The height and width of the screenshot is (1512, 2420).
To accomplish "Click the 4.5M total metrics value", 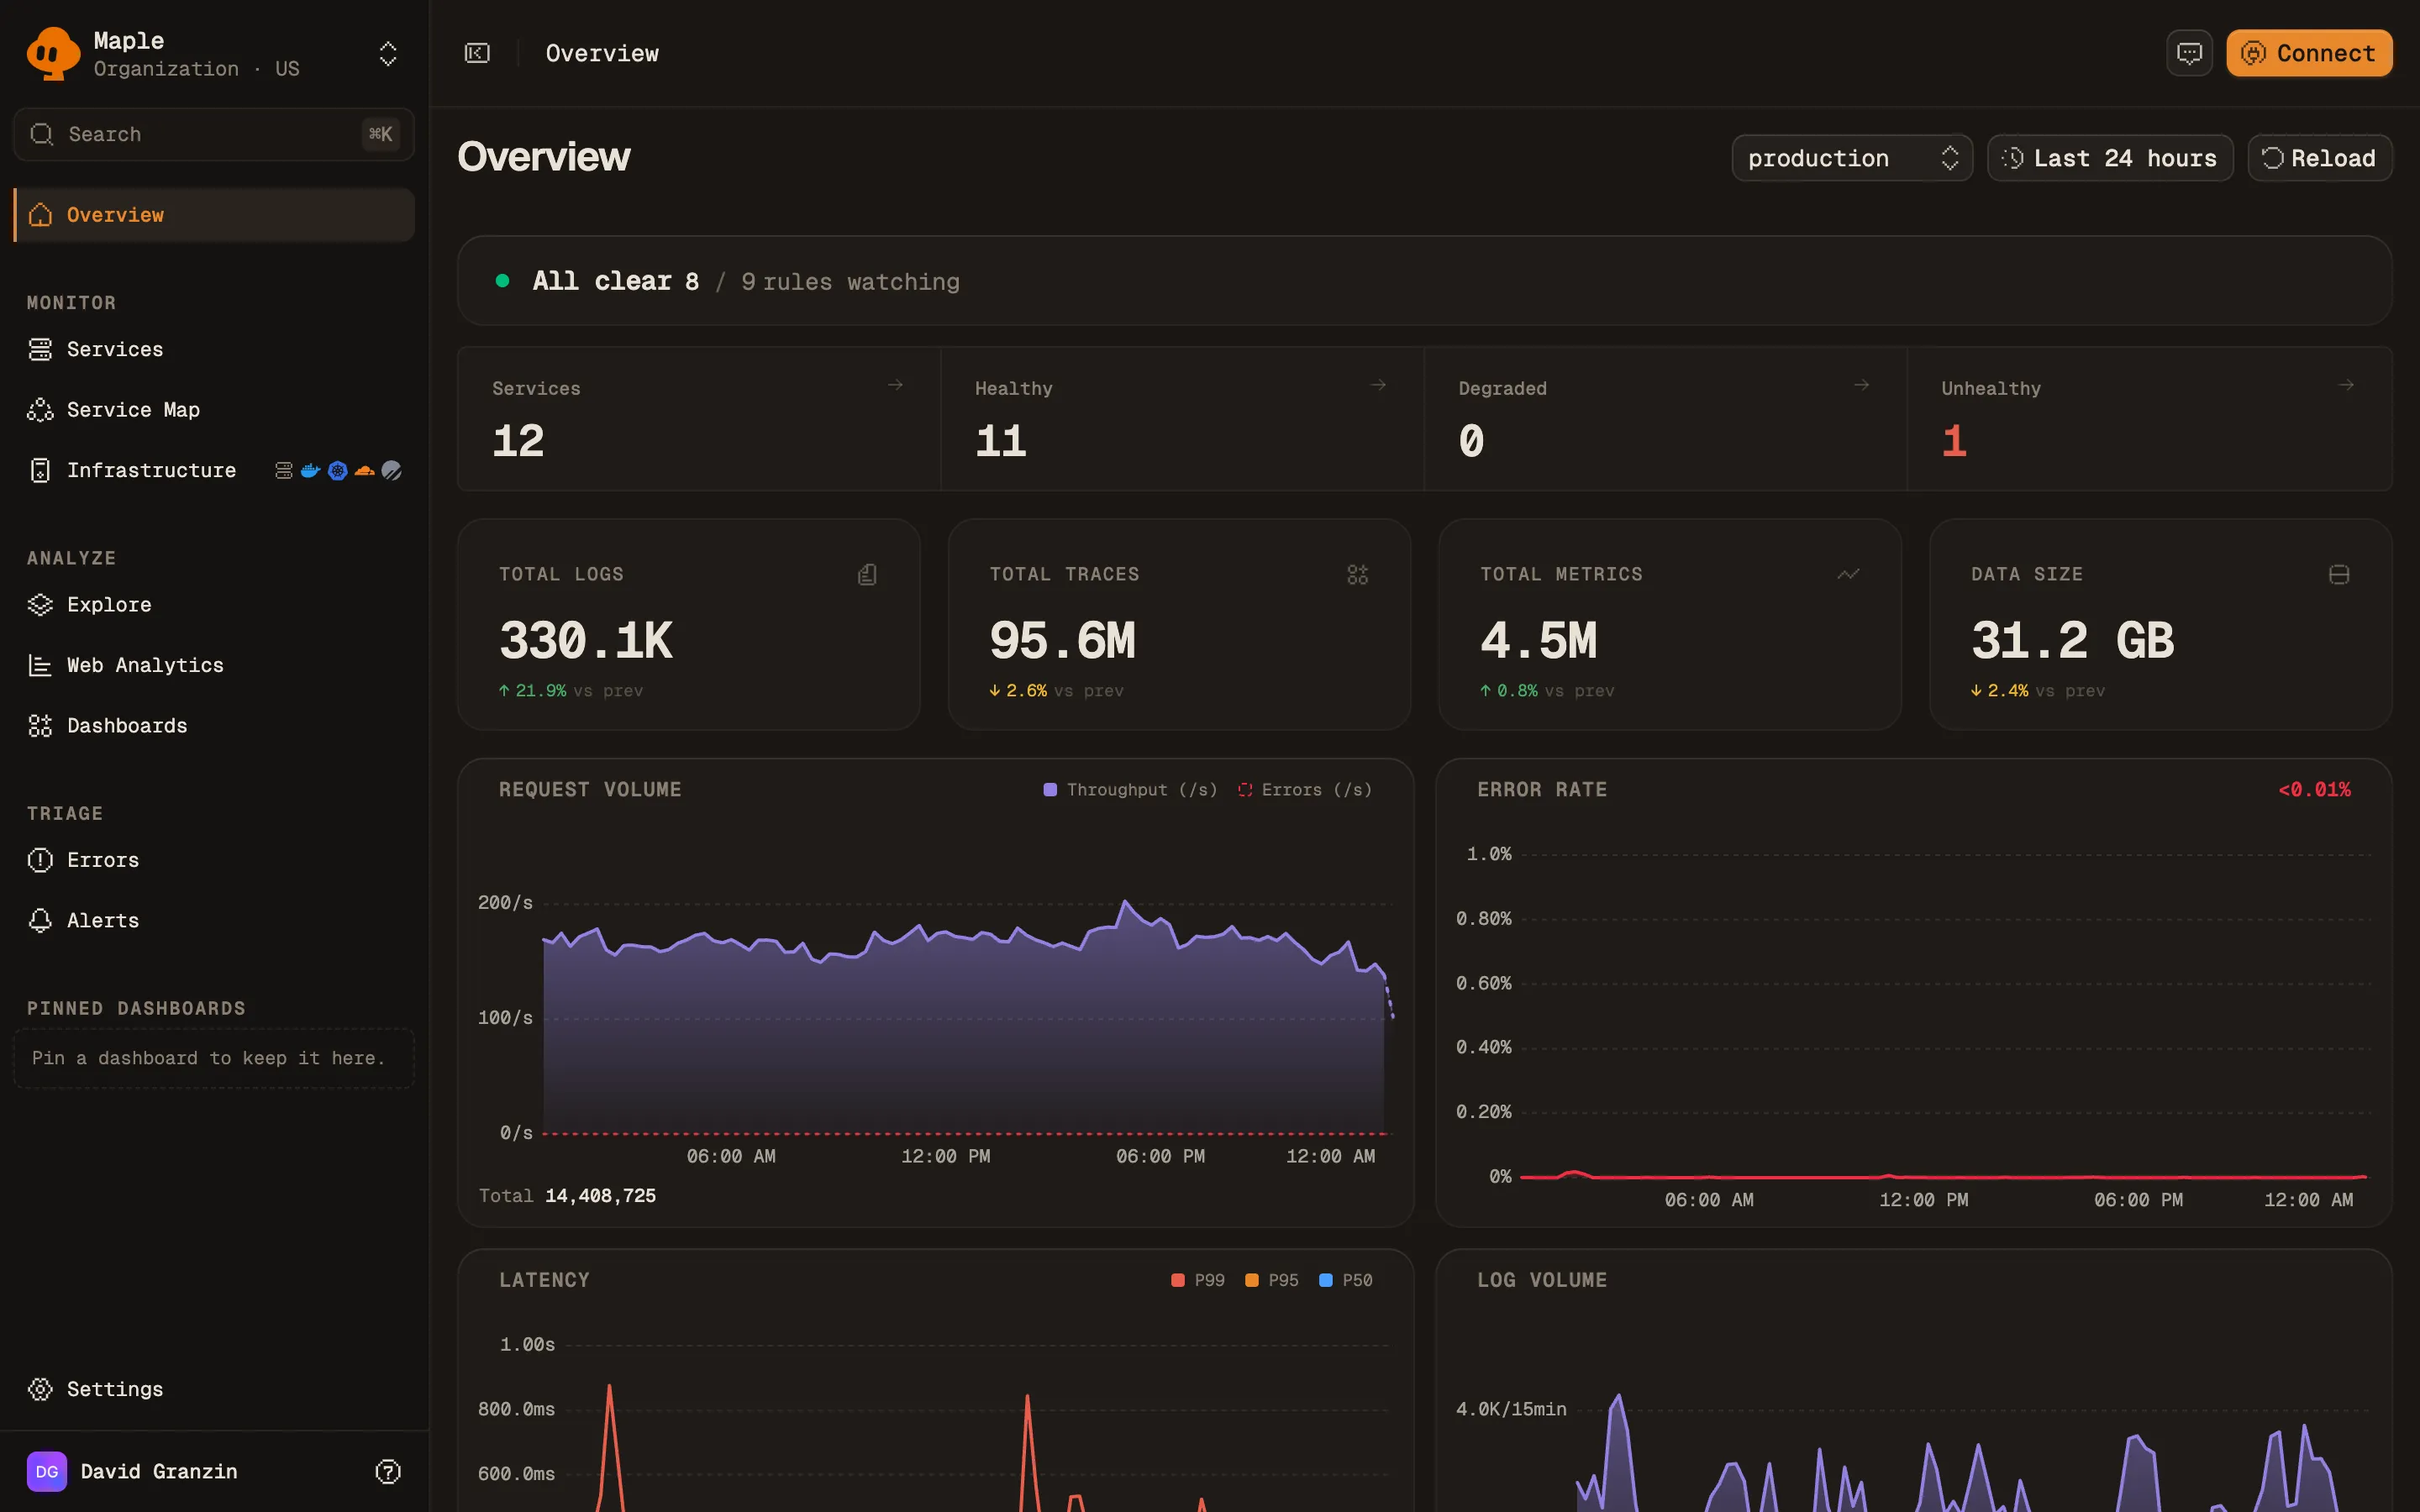I will (1539, 640).
